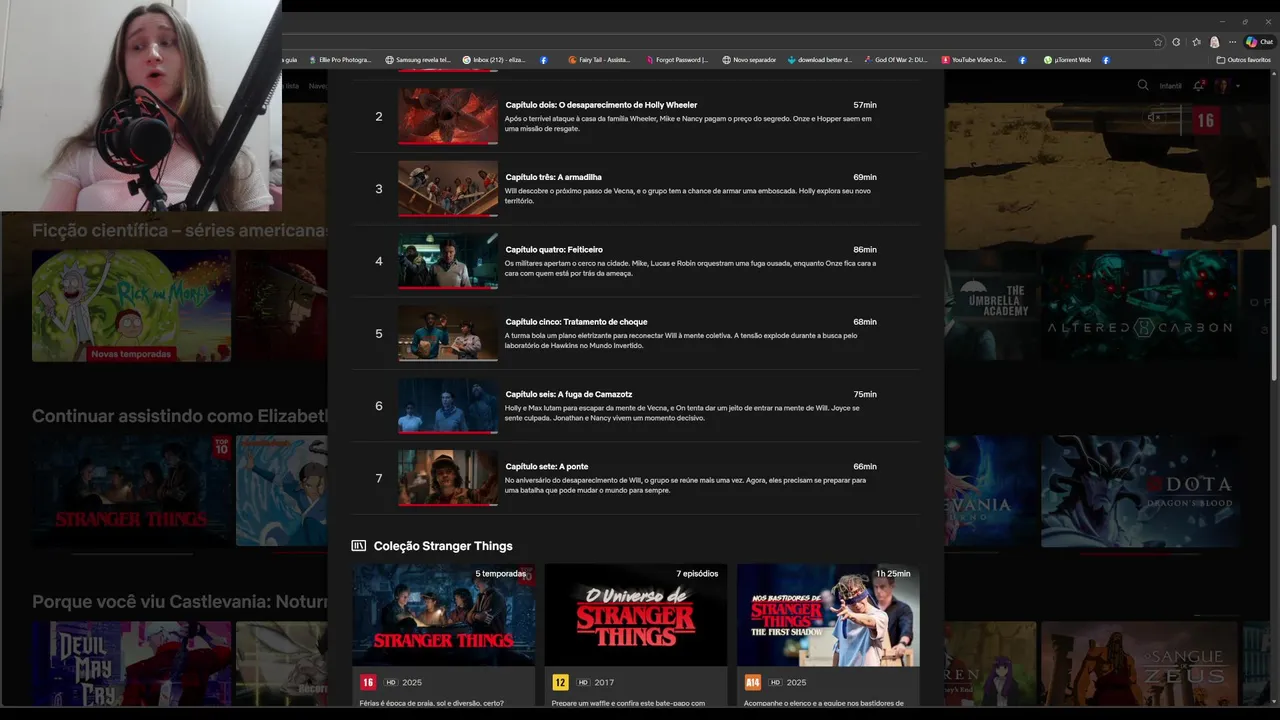Click the 69min duration of episode 3

click(x=865, y=177)
